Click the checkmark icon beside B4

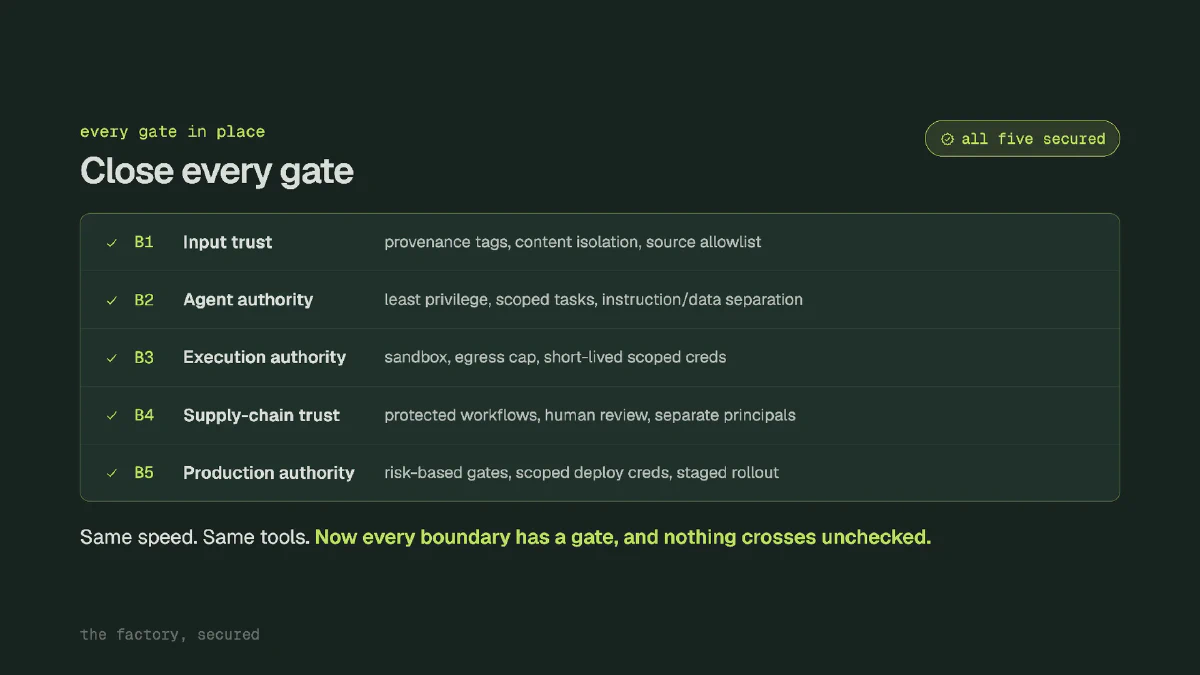112,416
